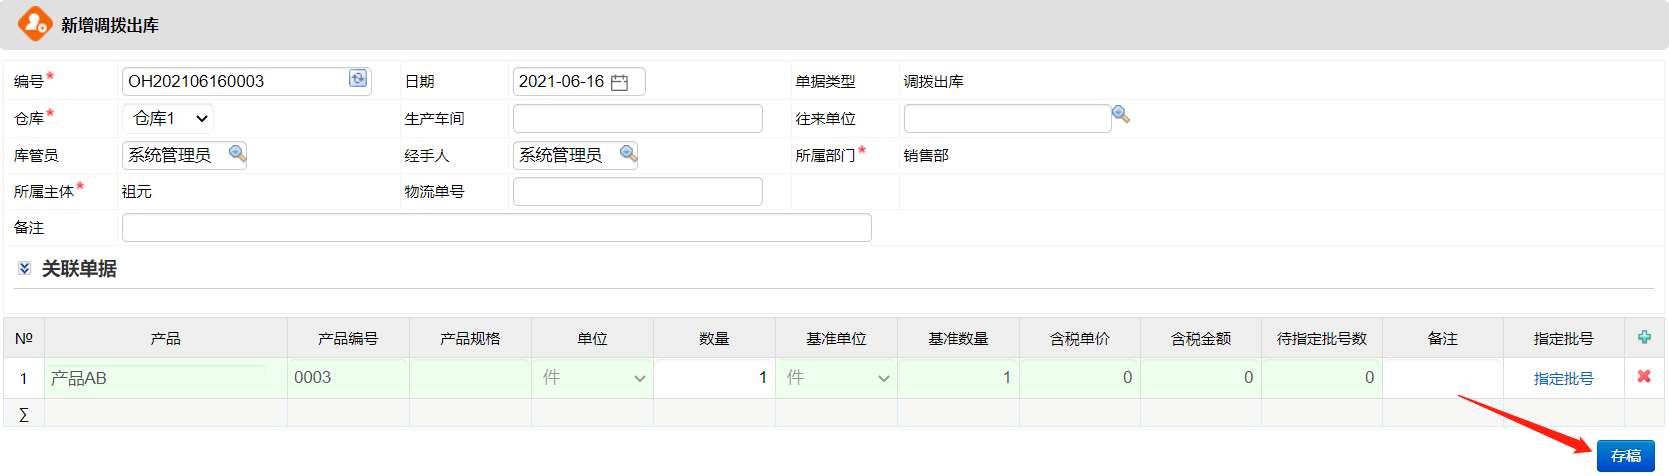Add a row with green plus icon
This screenshot has width=1669, height=476.
[1644, 337]
